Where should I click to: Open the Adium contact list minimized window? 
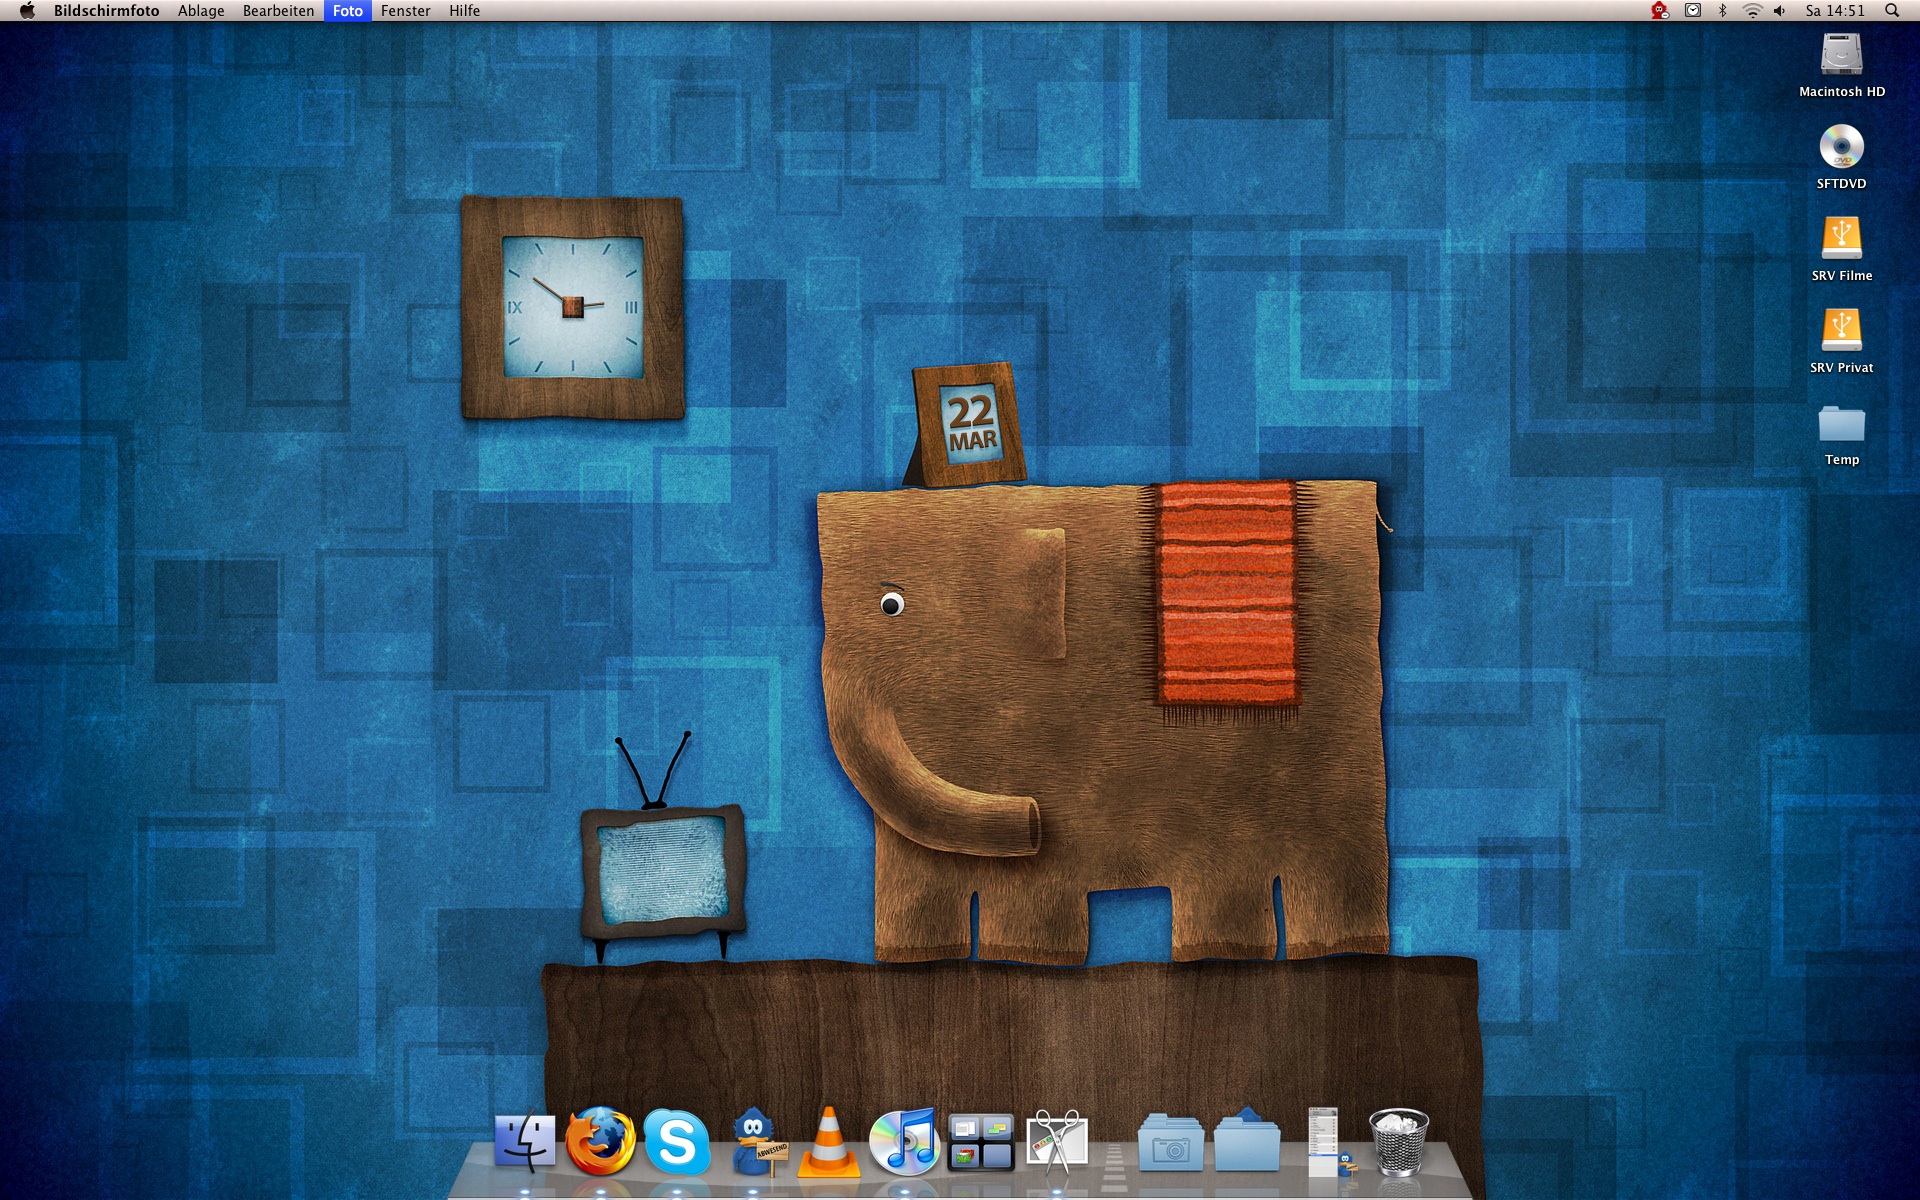click(x=1325, y=1142)
